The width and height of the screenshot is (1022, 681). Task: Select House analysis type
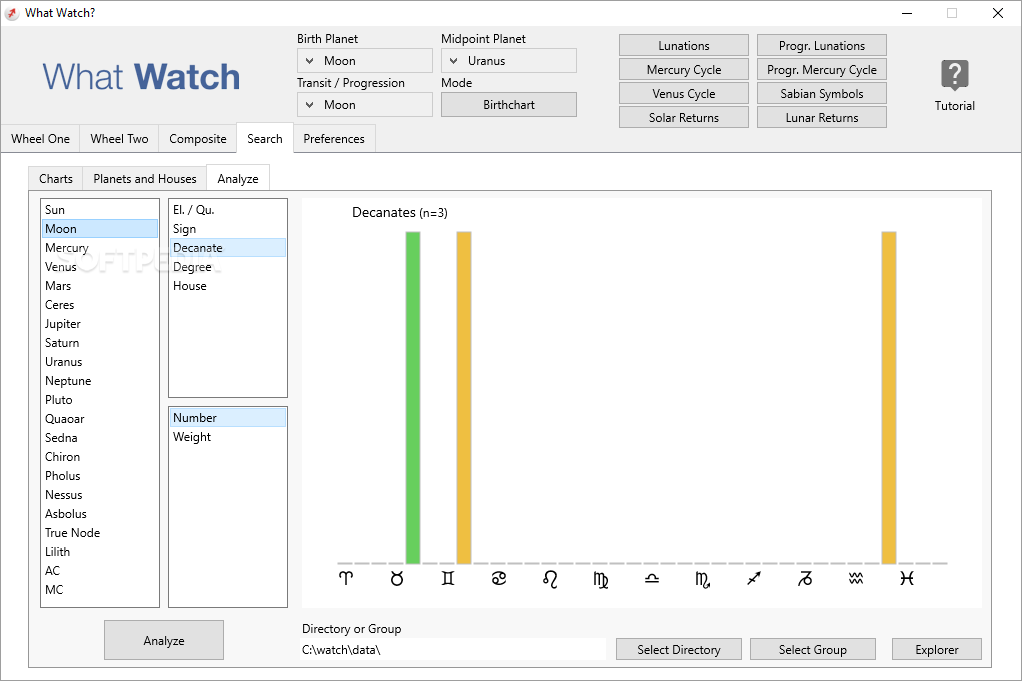[227, 285]
